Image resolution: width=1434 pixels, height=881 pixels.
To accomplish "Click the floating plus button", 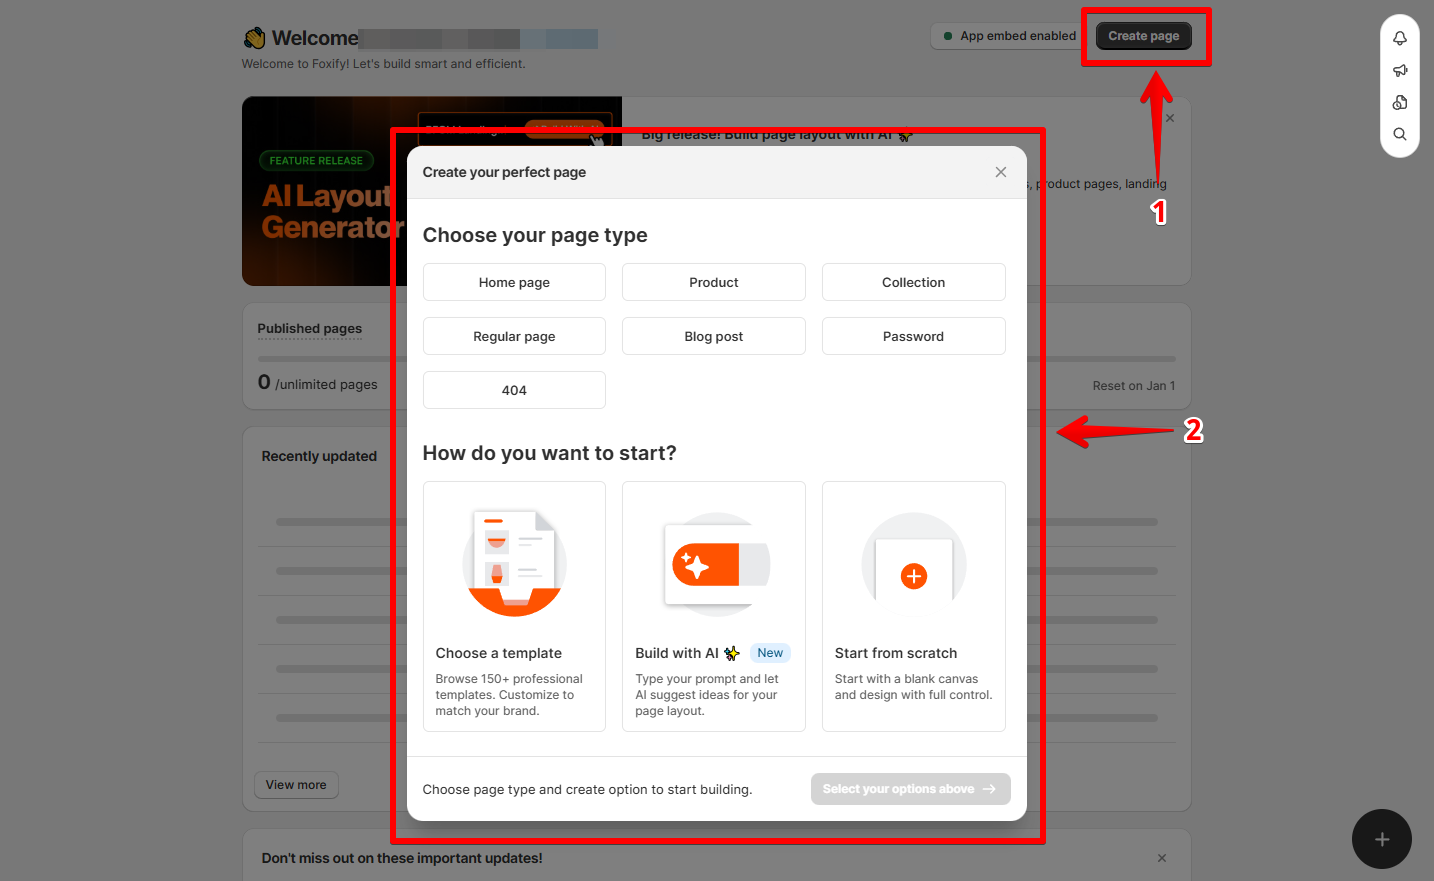I will pos(1382,839).
